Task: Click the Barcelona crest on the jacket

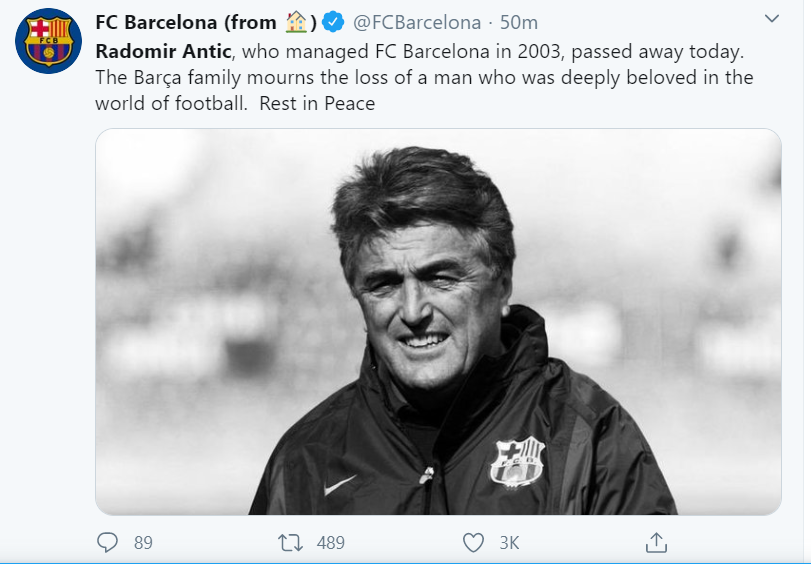Action: click(x=517, y=461)
